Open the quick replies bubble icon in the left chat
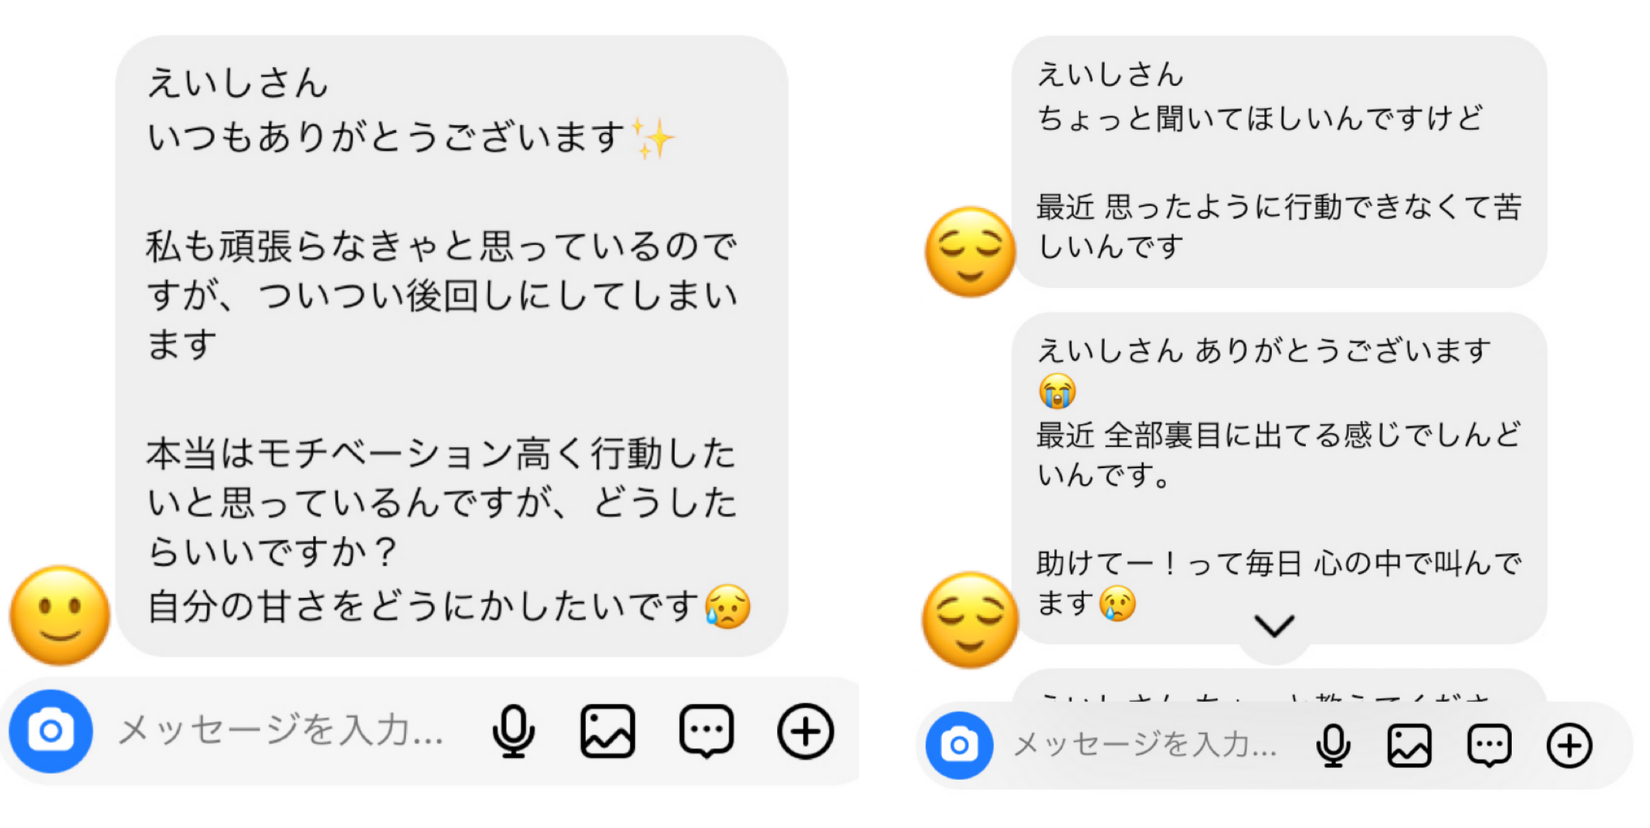1650x828 pixels. pos(706,732)
